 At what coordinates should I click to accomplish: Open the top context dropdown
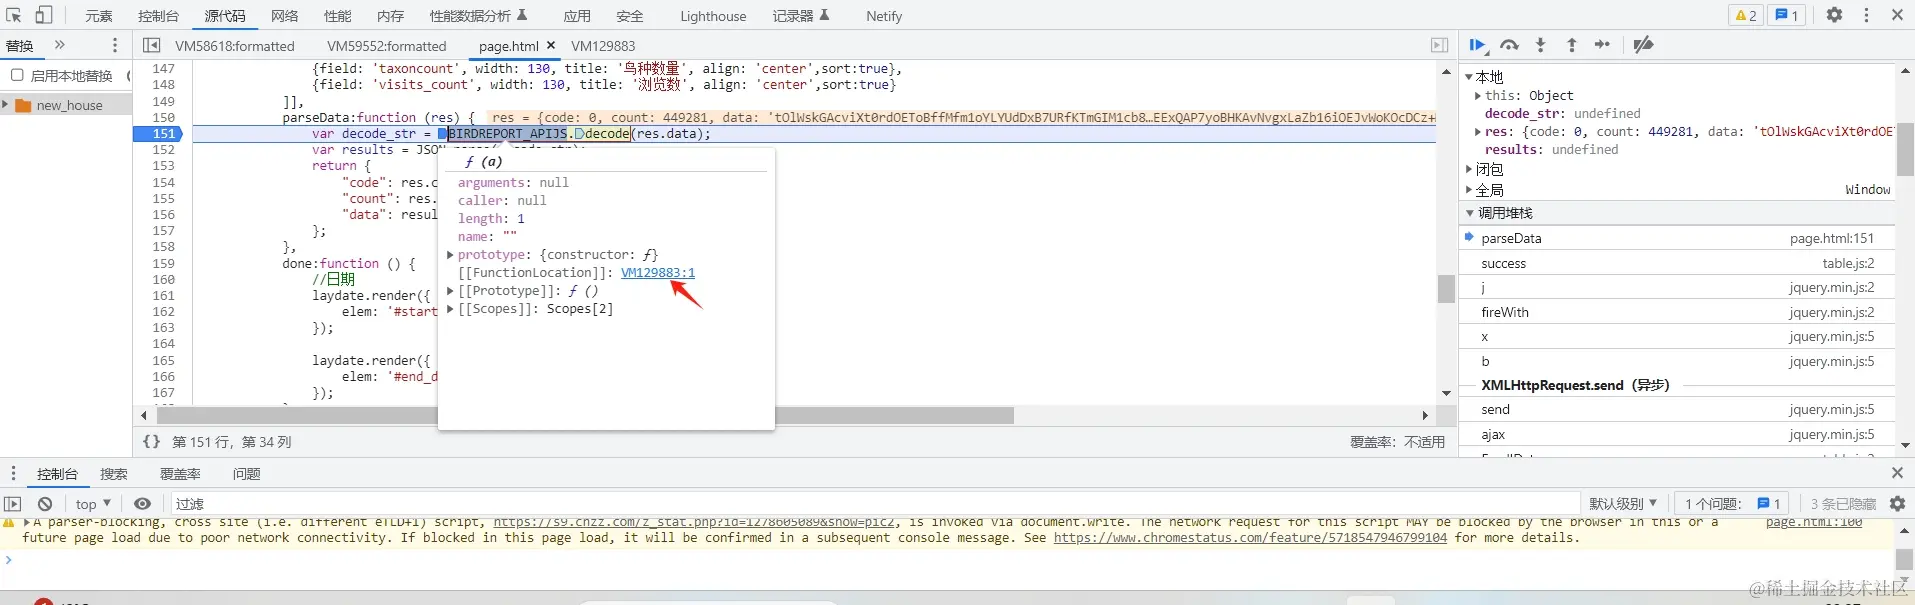point(92,504)
